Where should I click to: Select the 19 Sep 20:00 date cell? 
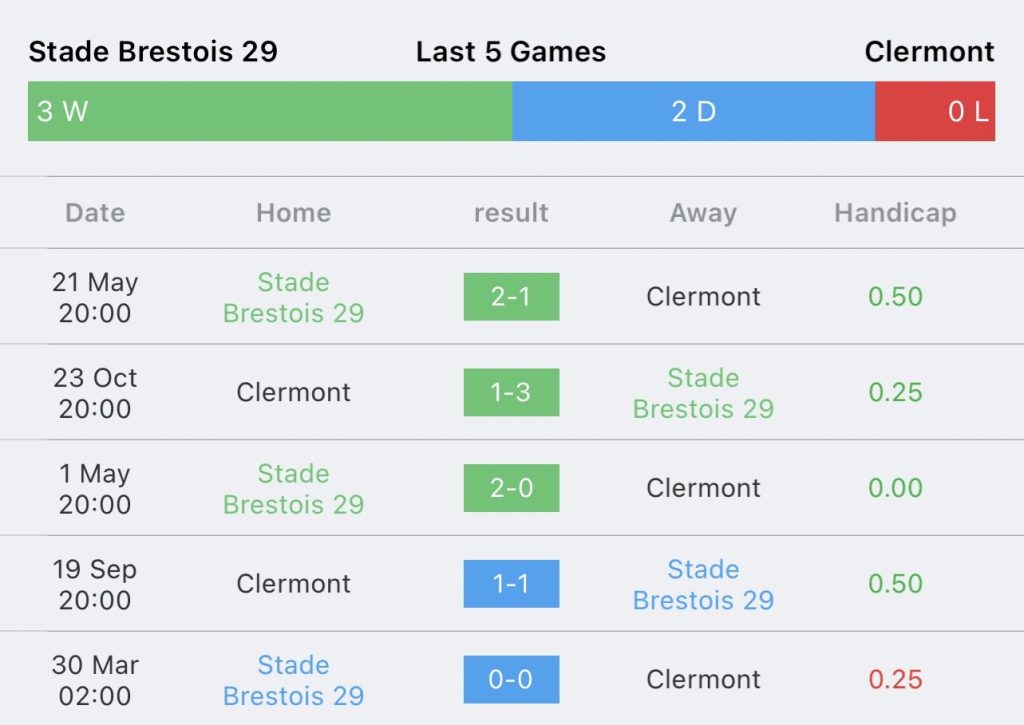(x=95, y=585)
